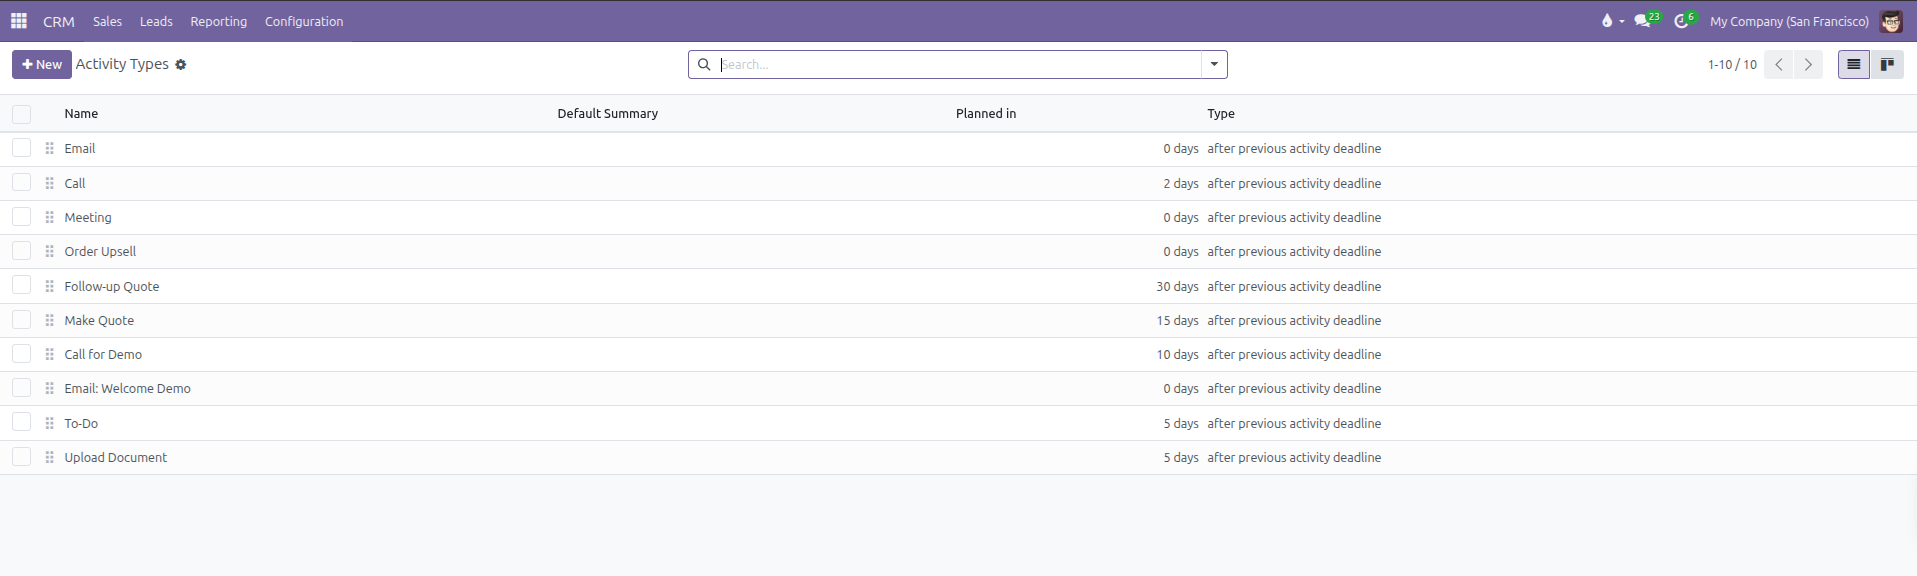Check the Email row checkbox
Image resolution: width=1917 pixels, height=576 pixels.
pyautogui.click(x=22, y=148)
